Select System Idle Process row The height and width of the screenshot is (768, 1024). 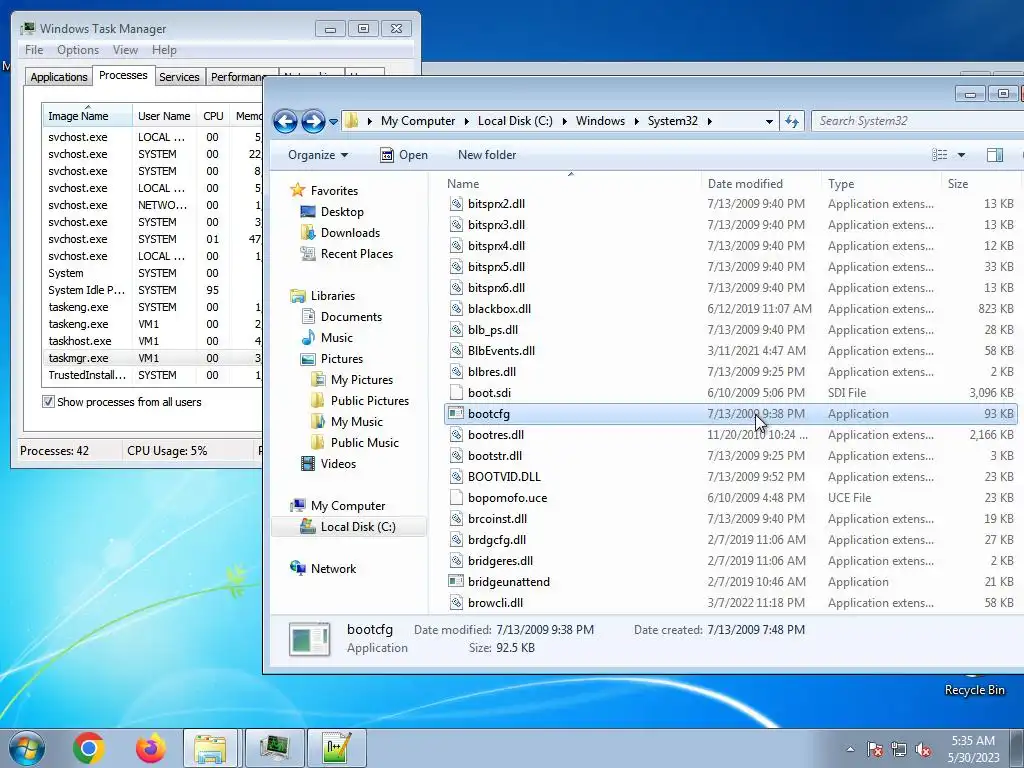(x=153, y=290)
